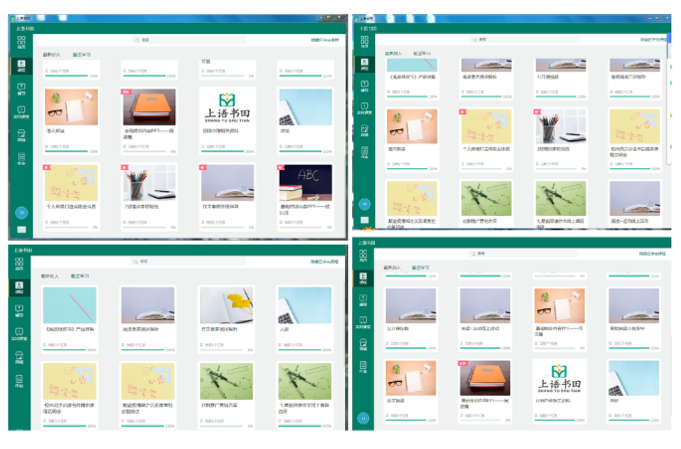Switch to the first sub-header tab in bottom-right window
The image size is (681, 449).
(x=392, y=267)
